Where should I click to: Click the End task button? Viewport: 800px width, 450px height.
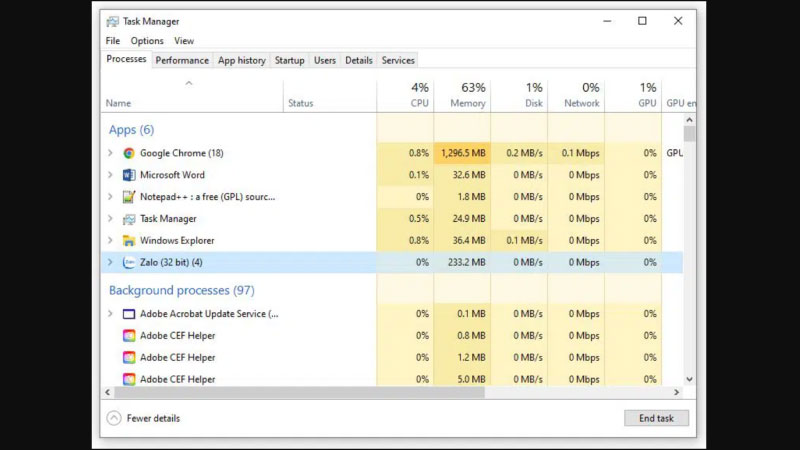click(656, 418)
